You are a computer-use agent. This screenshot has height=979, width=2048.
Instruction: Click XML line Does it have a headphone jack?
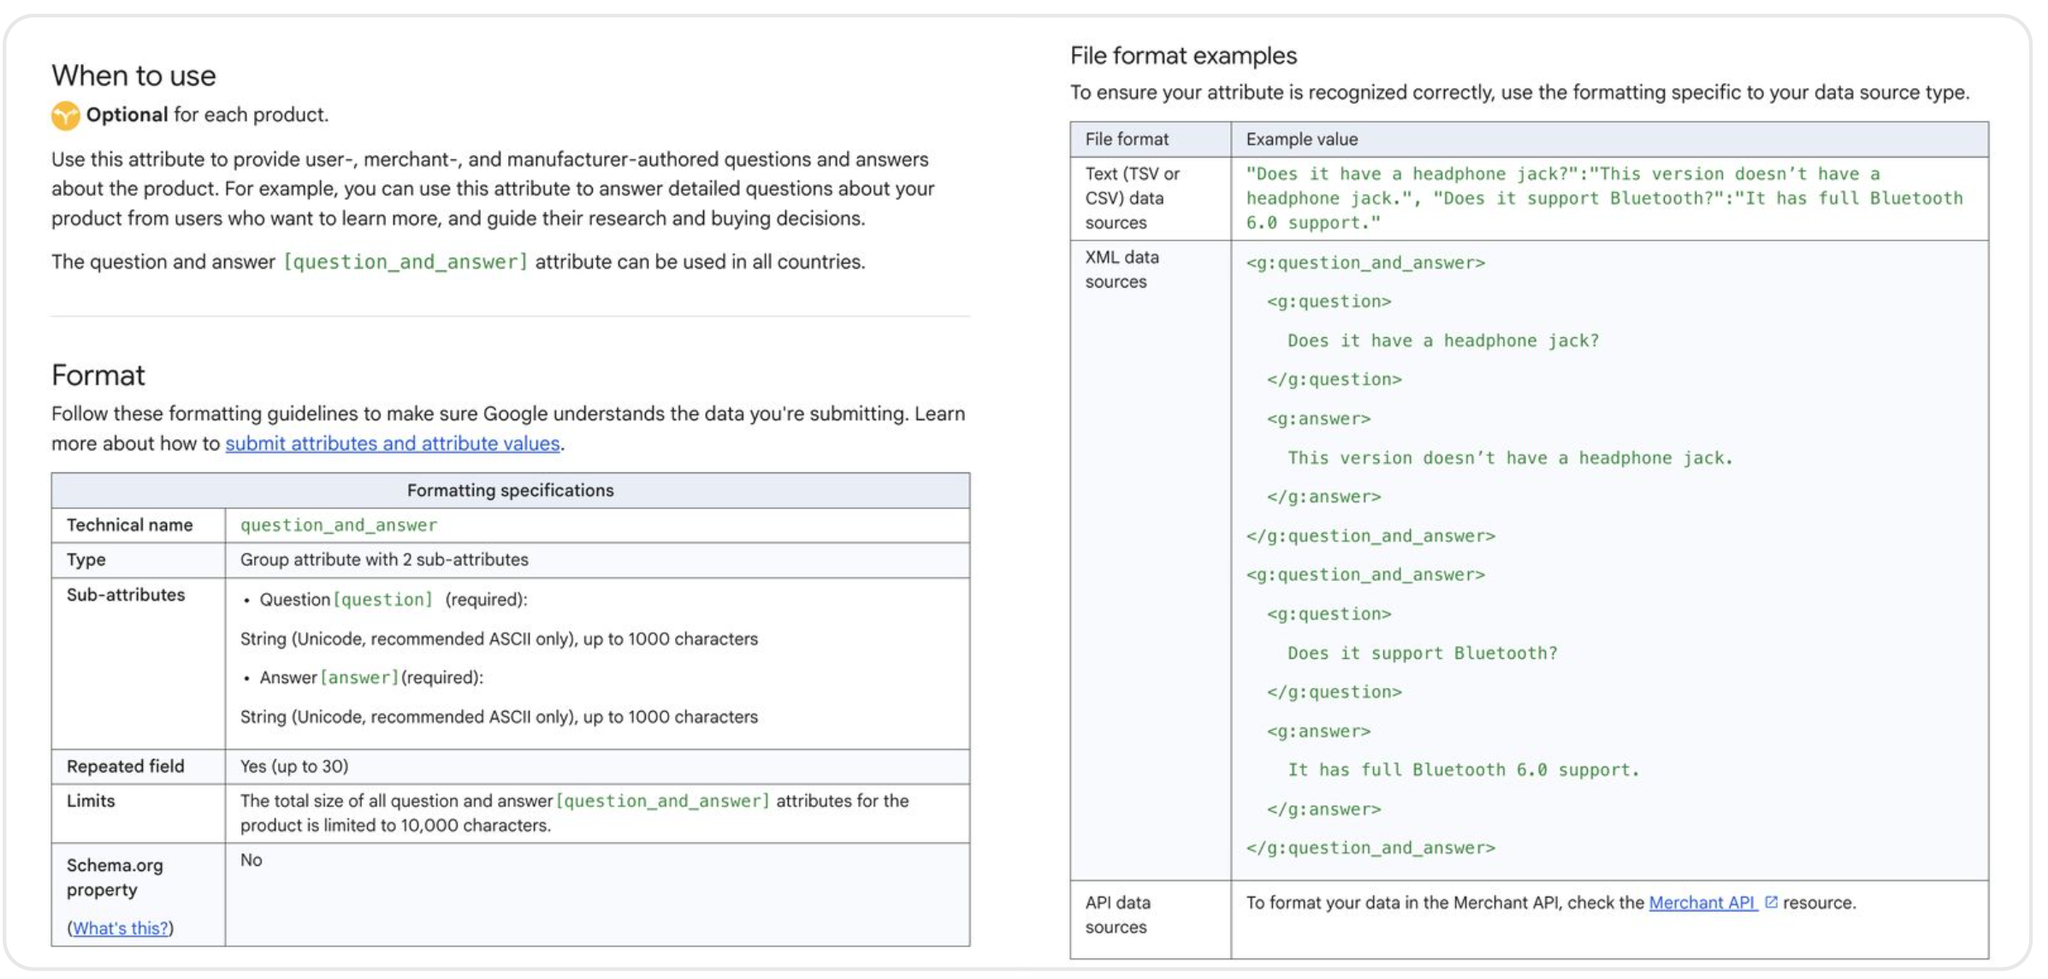click(1443, 341)
